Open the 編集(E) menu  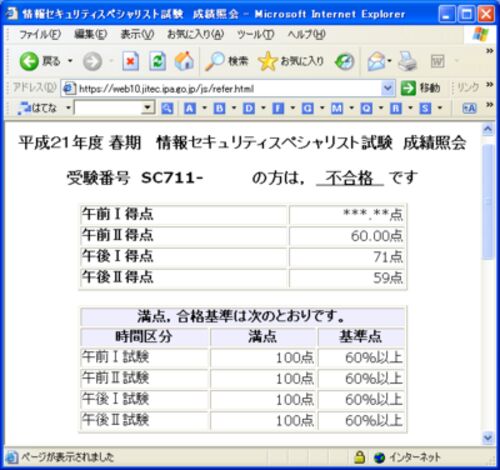91,34
